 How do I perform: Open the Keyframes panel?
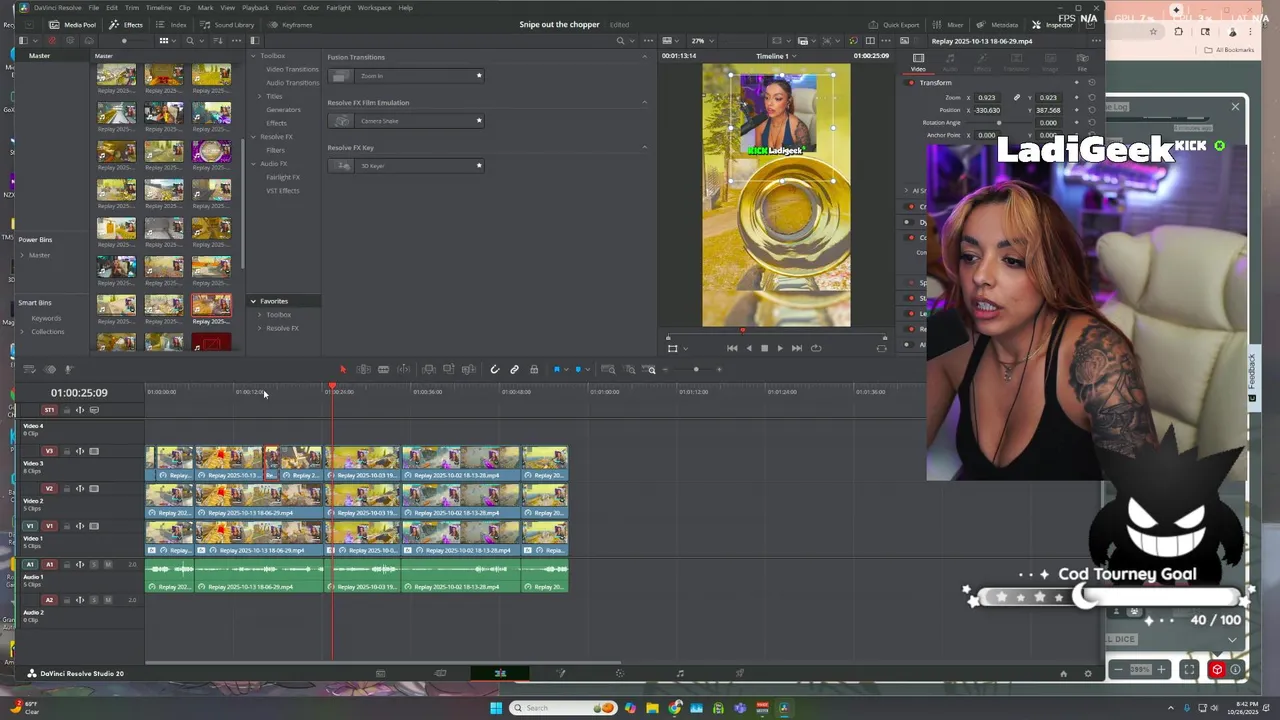[x=291, y=24]
